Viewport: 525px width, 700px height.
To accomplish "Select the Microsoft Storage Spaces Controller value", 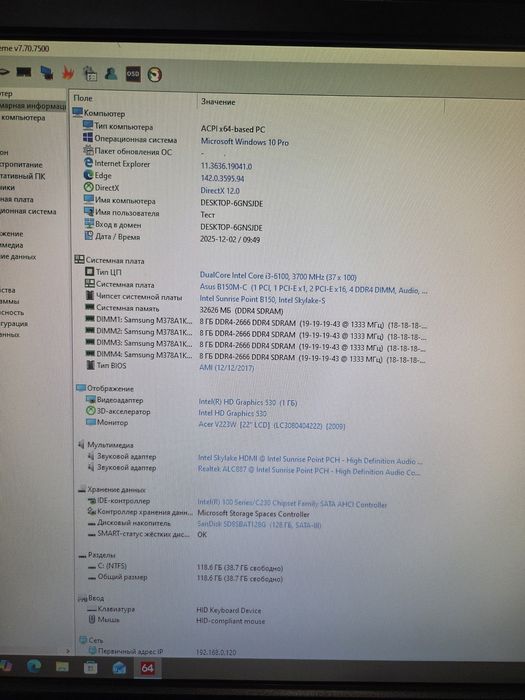I will click(253, 514).
